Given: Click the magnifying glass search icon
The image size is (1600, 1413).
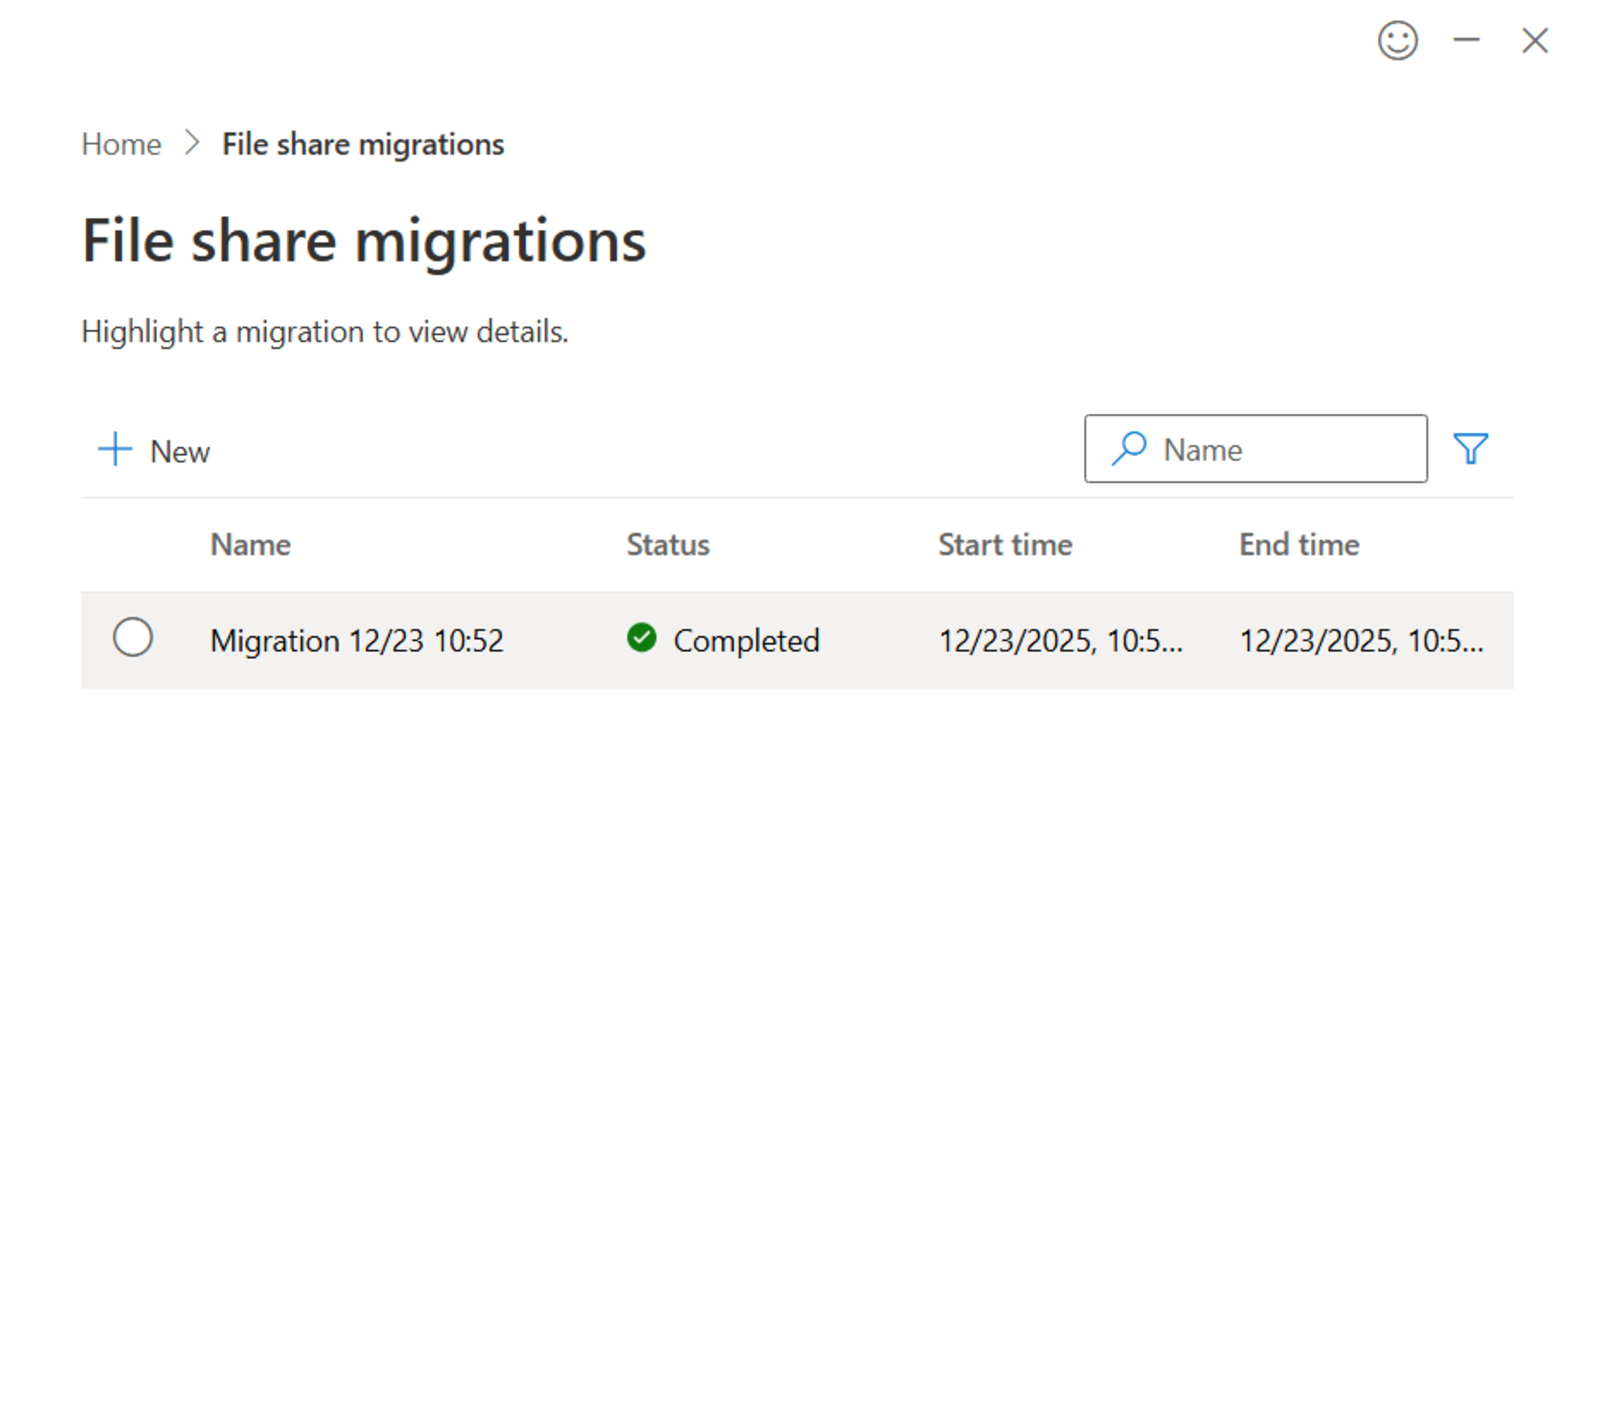Looking at the screenshot, I should [x=1128, y=449].
